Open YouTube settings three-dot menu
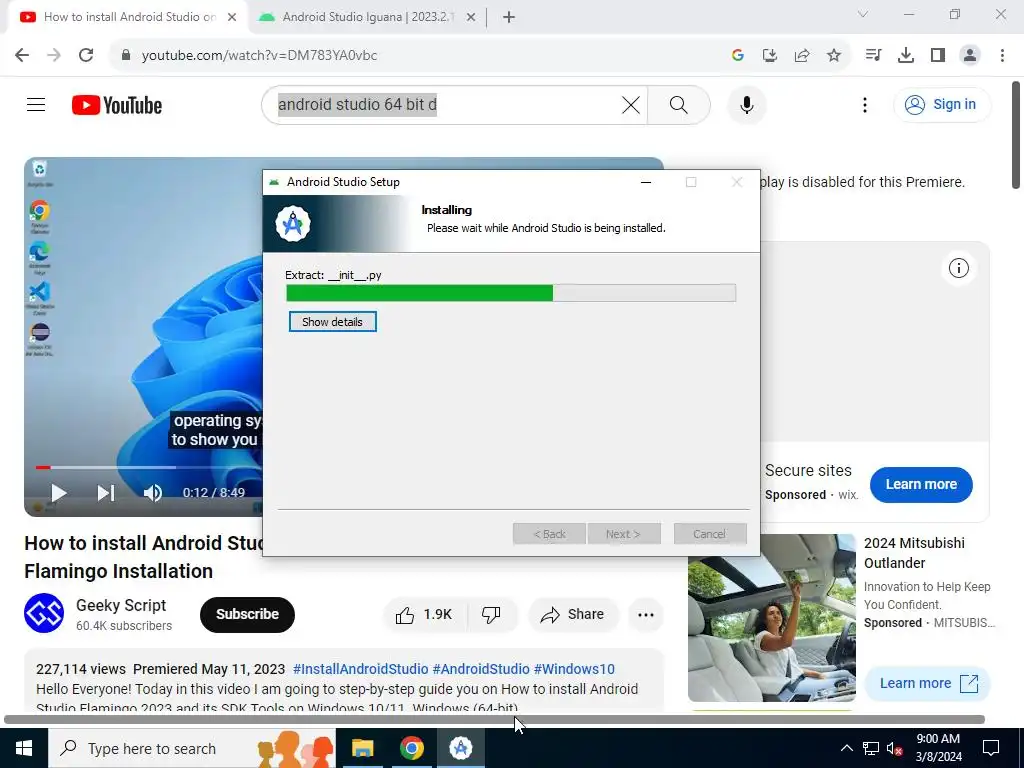 tap(865, 104)
